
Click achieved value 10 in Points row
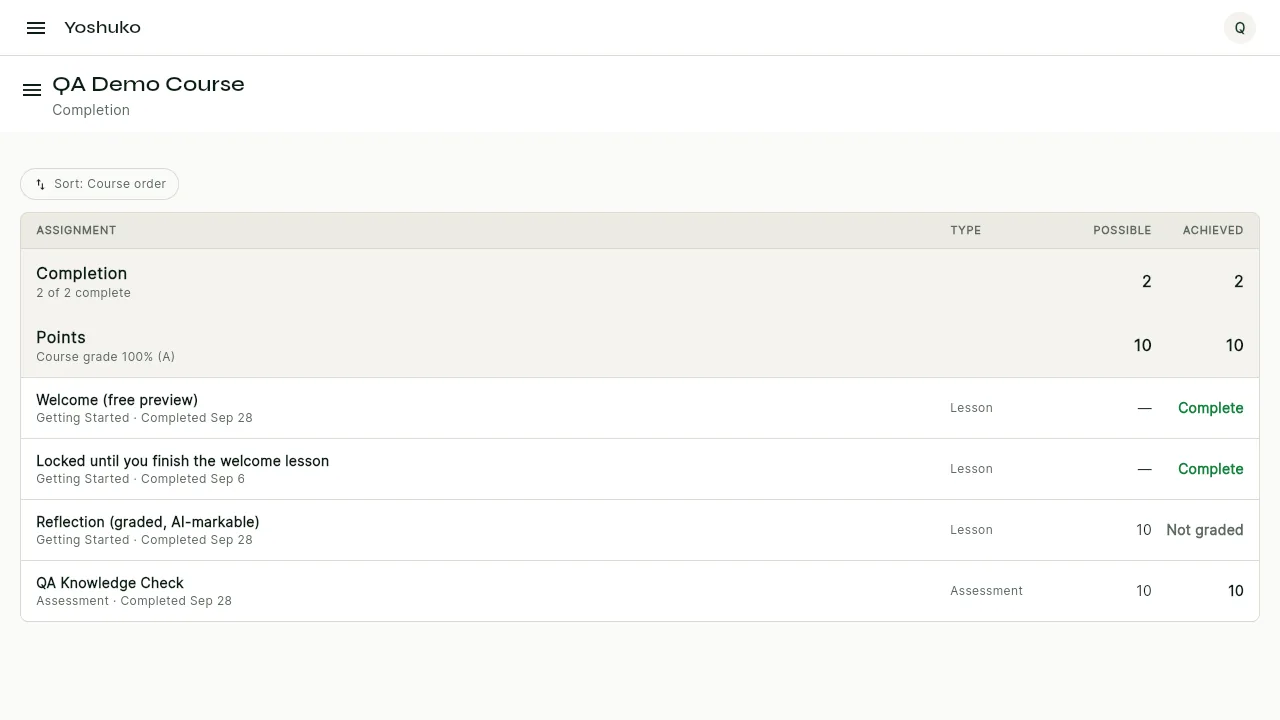[1235, 345]
